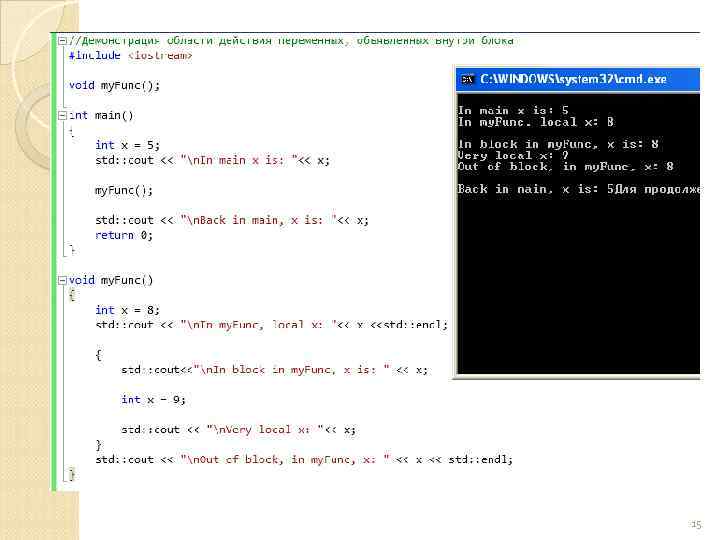Click console output 'Out of block, in myFunc'
The image size is (720, 540).
pos(566,167)
